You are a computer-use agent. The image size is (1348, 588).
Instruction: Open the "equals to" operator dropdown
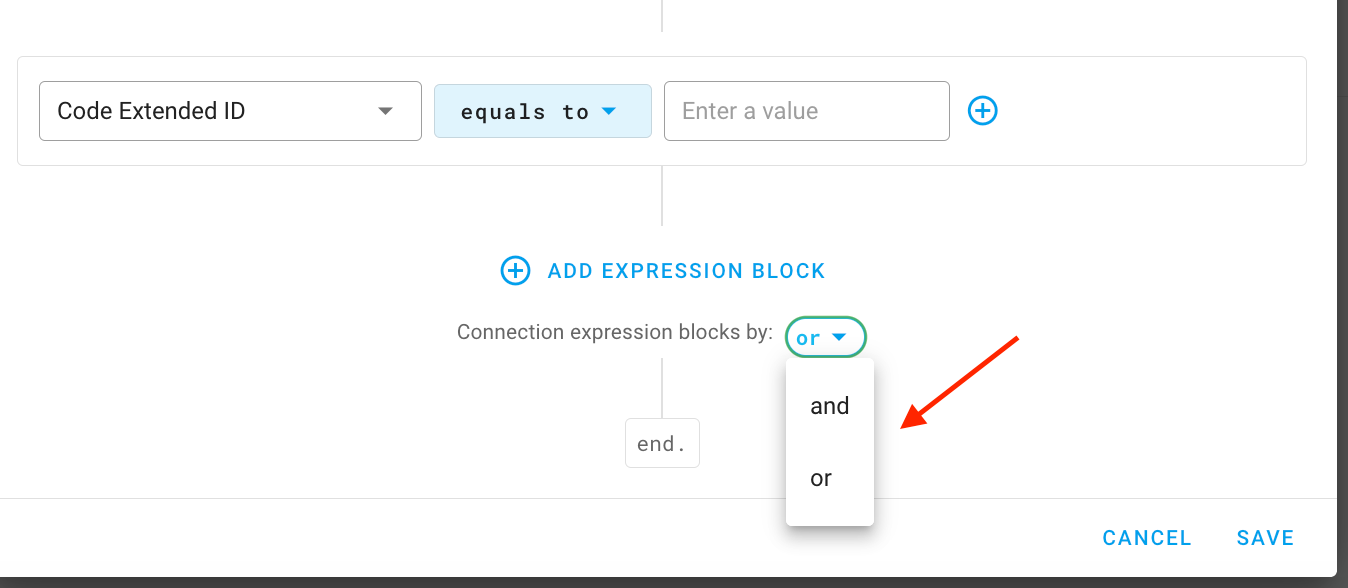pyautogui.click(x=542, y=111)
